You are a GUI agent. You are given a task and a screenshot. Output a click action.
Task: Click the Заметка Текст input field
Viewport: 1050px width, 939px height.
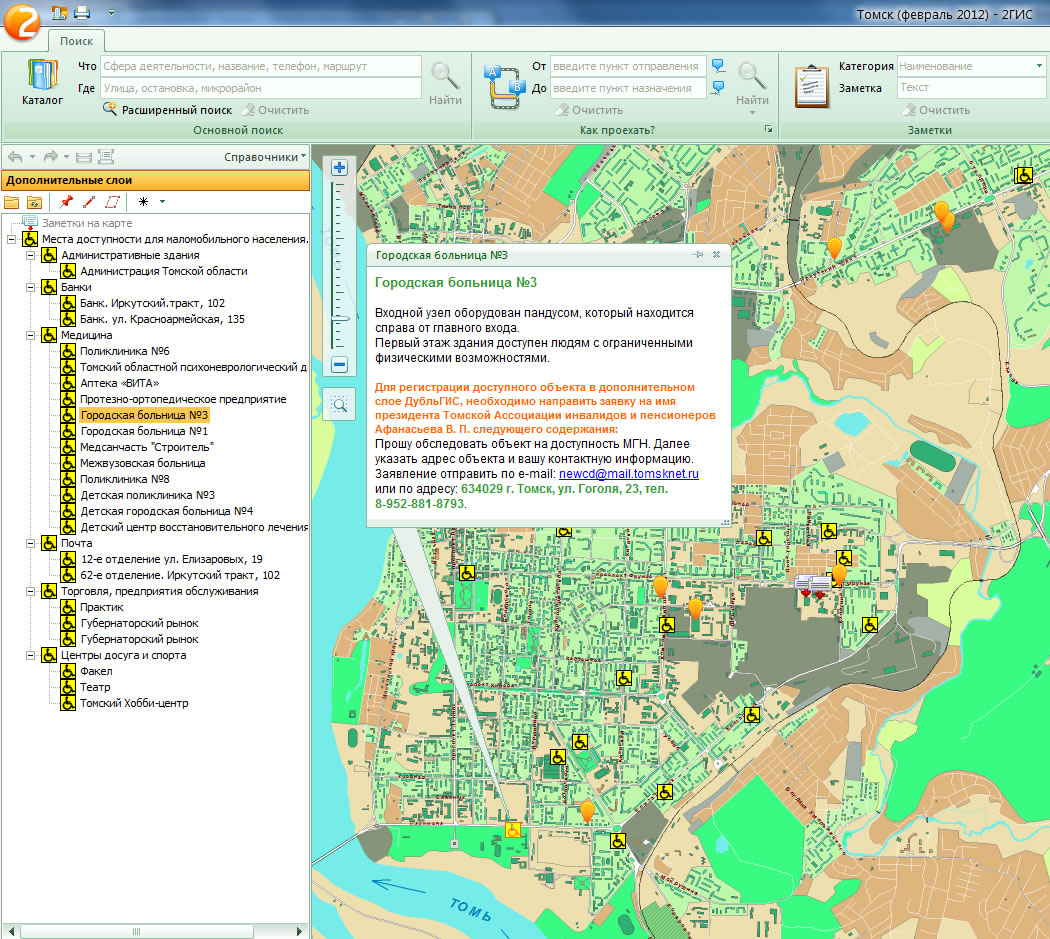pos(971,87)
